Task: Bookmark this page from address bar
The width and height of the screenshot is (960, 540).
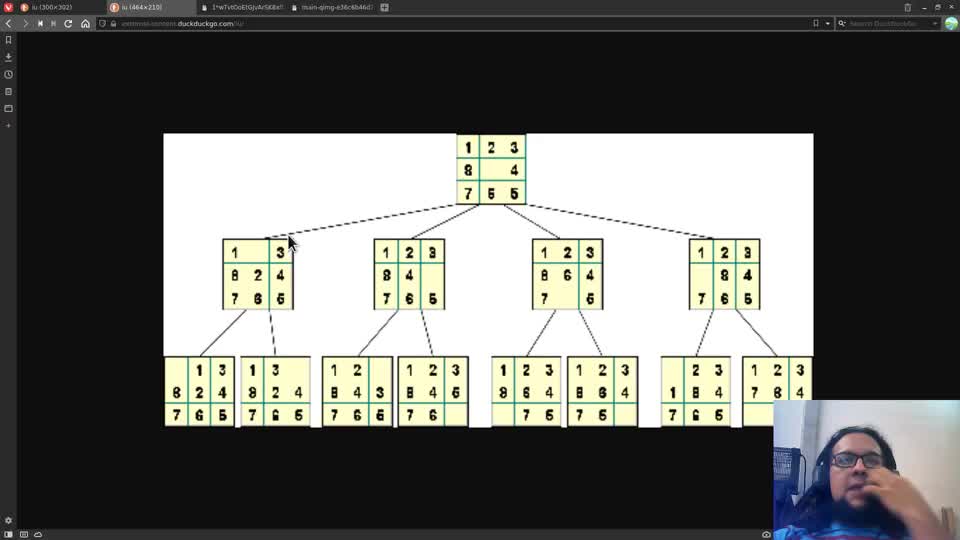Action: 816,23
